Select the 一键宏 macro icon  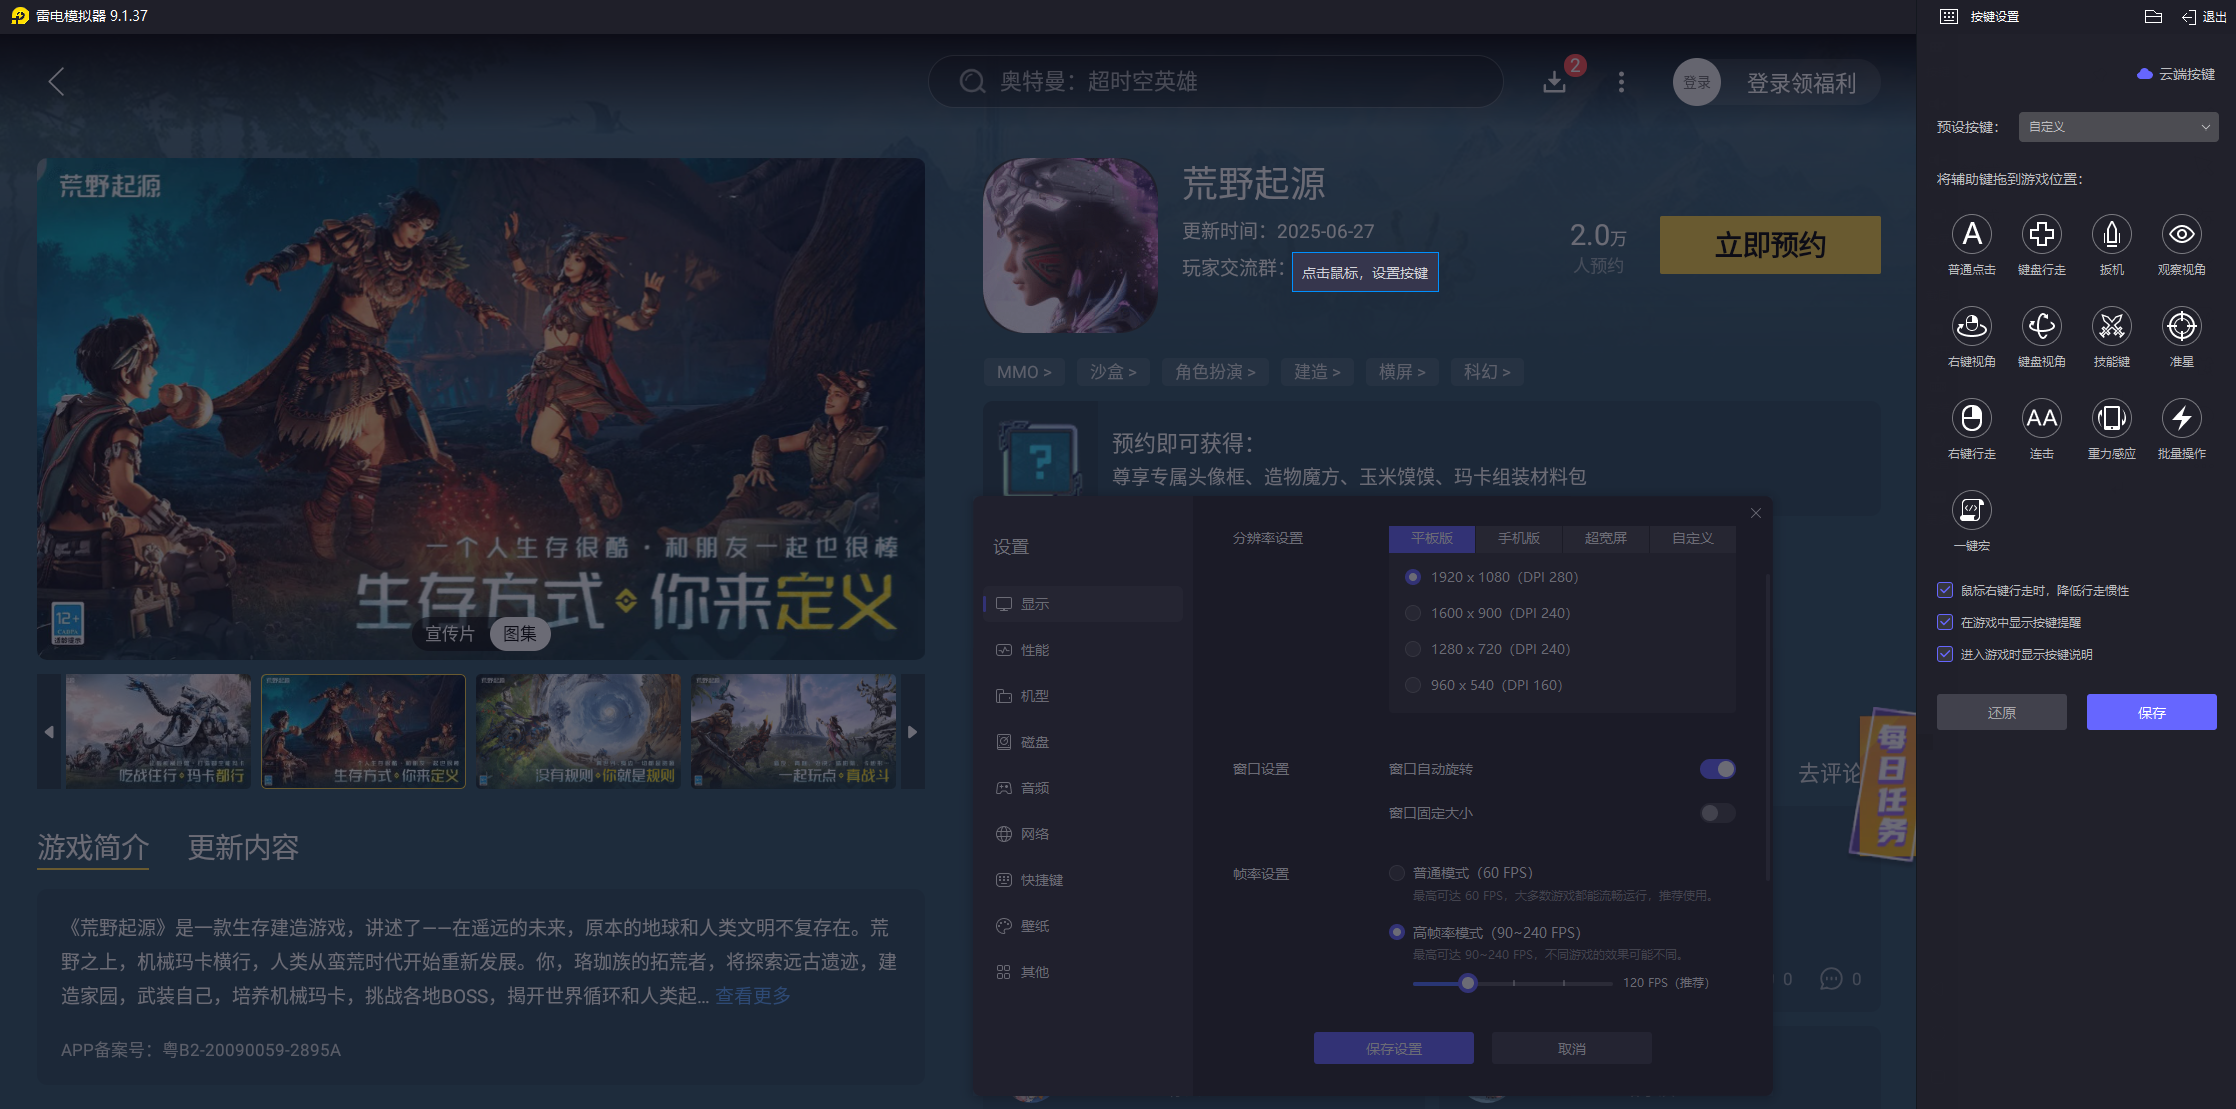(1971, 510)
